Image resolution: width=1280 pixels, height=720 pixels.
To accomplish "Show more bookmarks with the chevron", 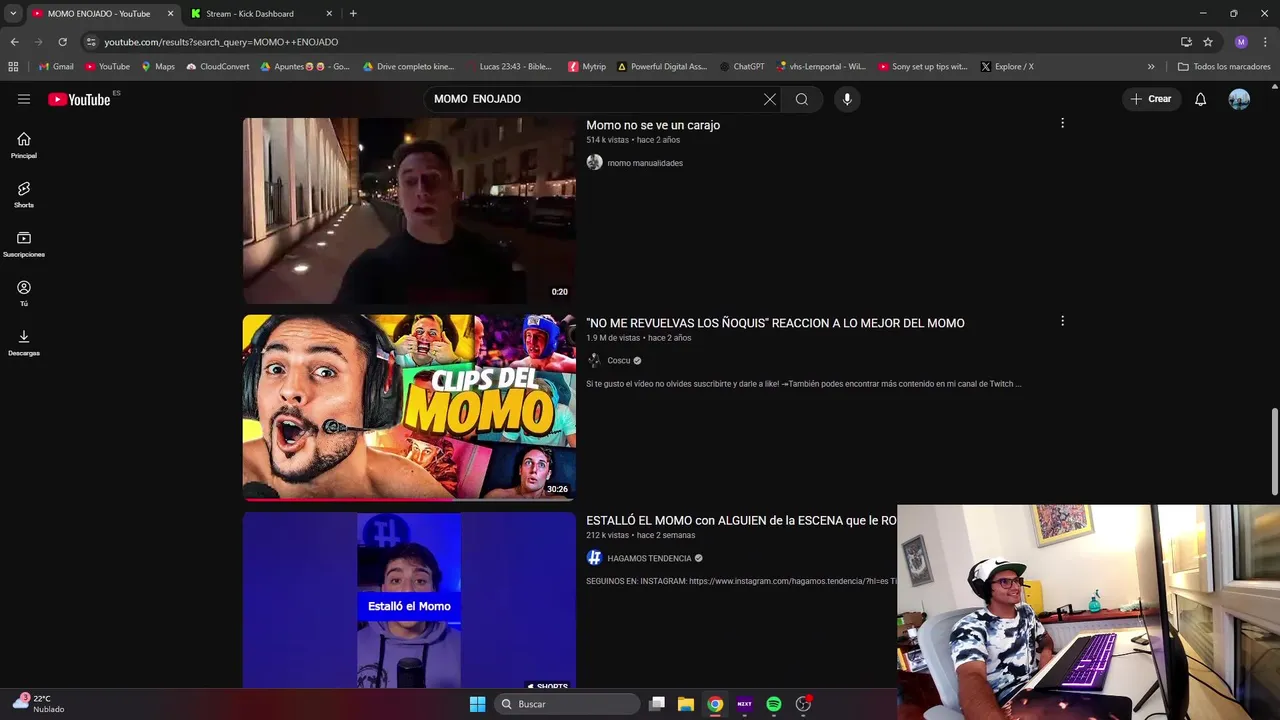I will 1151,67.
